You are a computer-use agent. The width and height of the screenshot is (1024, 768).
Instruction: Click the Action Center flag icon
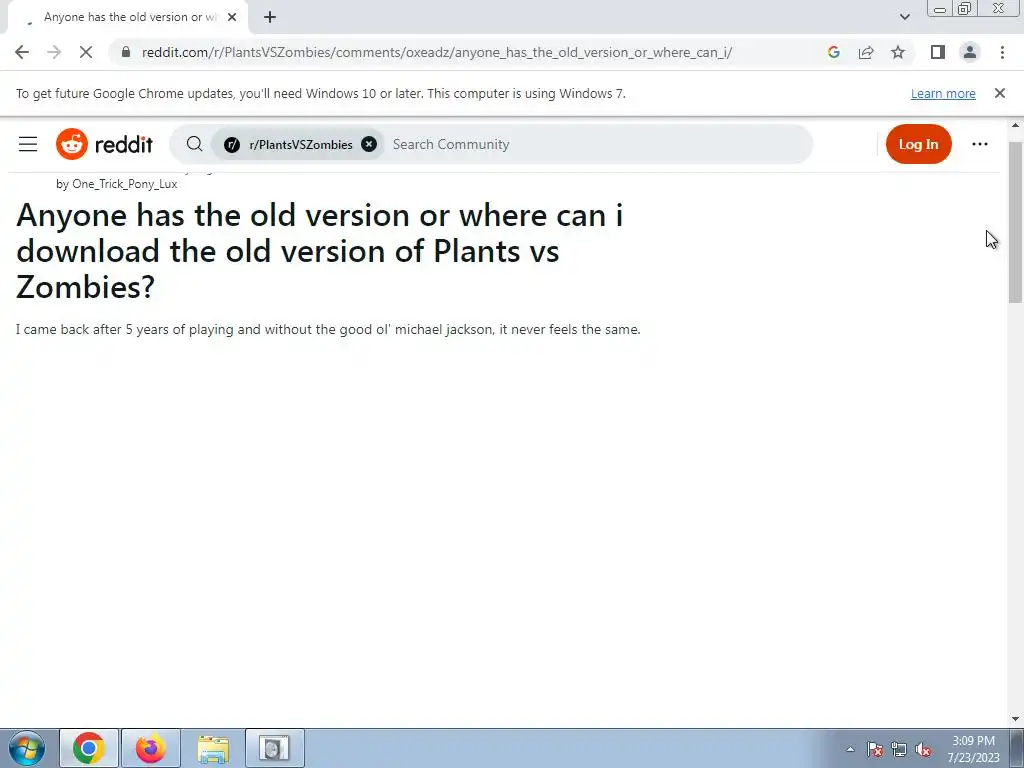pos(875,749)
